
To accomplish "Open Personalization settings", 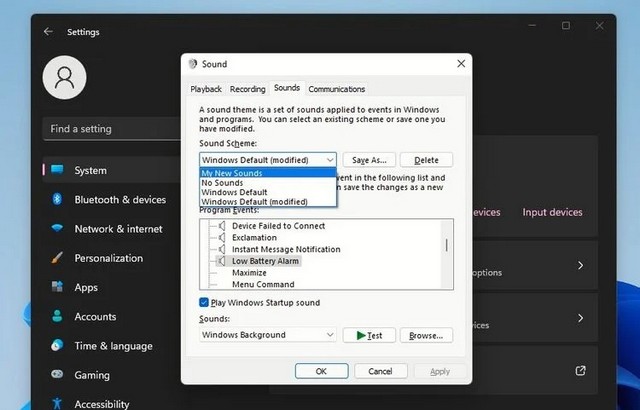I will [x=111, y=258].
